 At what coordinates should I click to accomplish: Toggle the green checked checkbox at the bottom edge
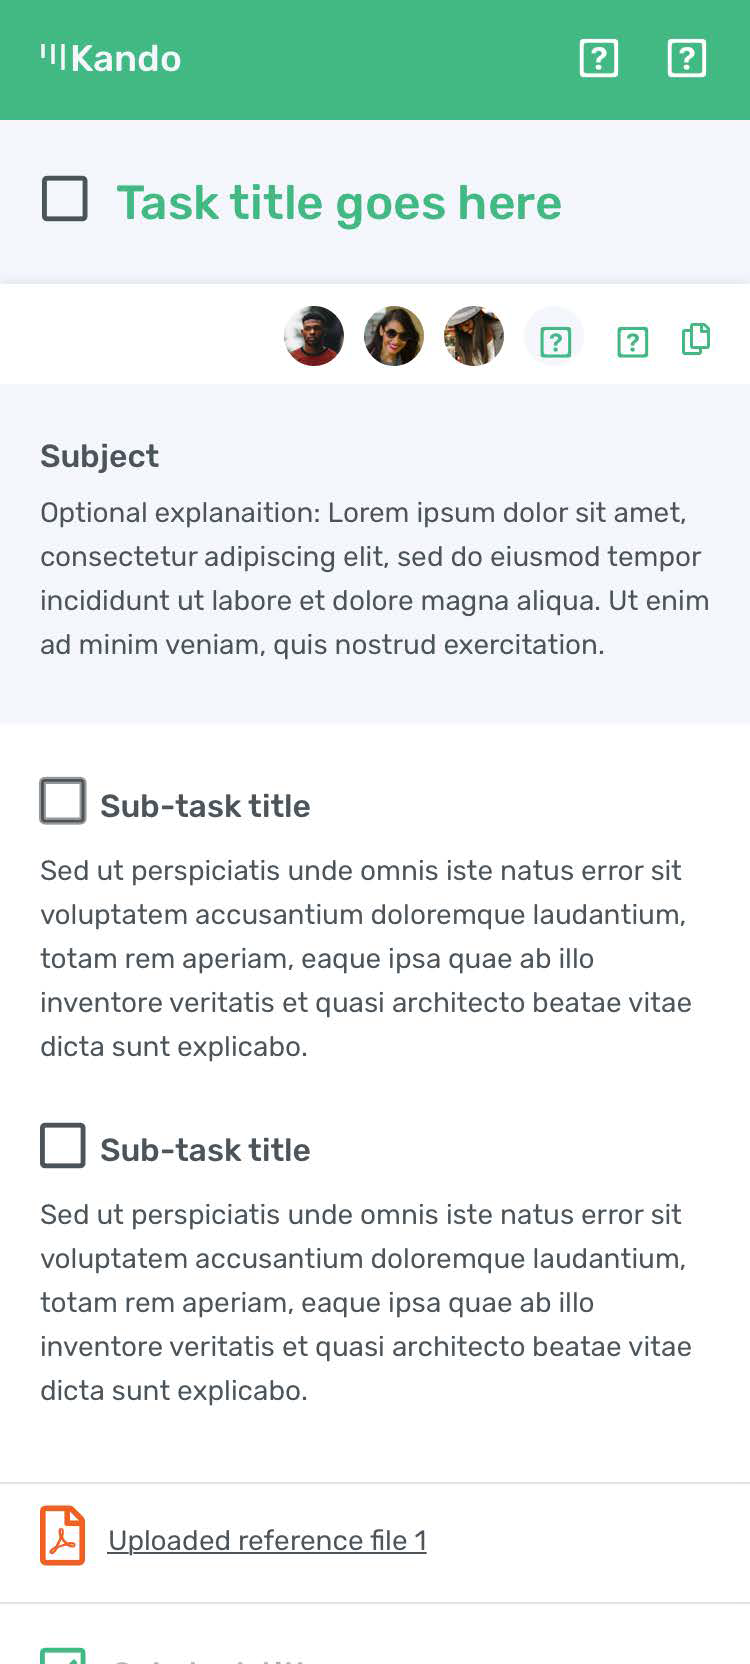63,1655
